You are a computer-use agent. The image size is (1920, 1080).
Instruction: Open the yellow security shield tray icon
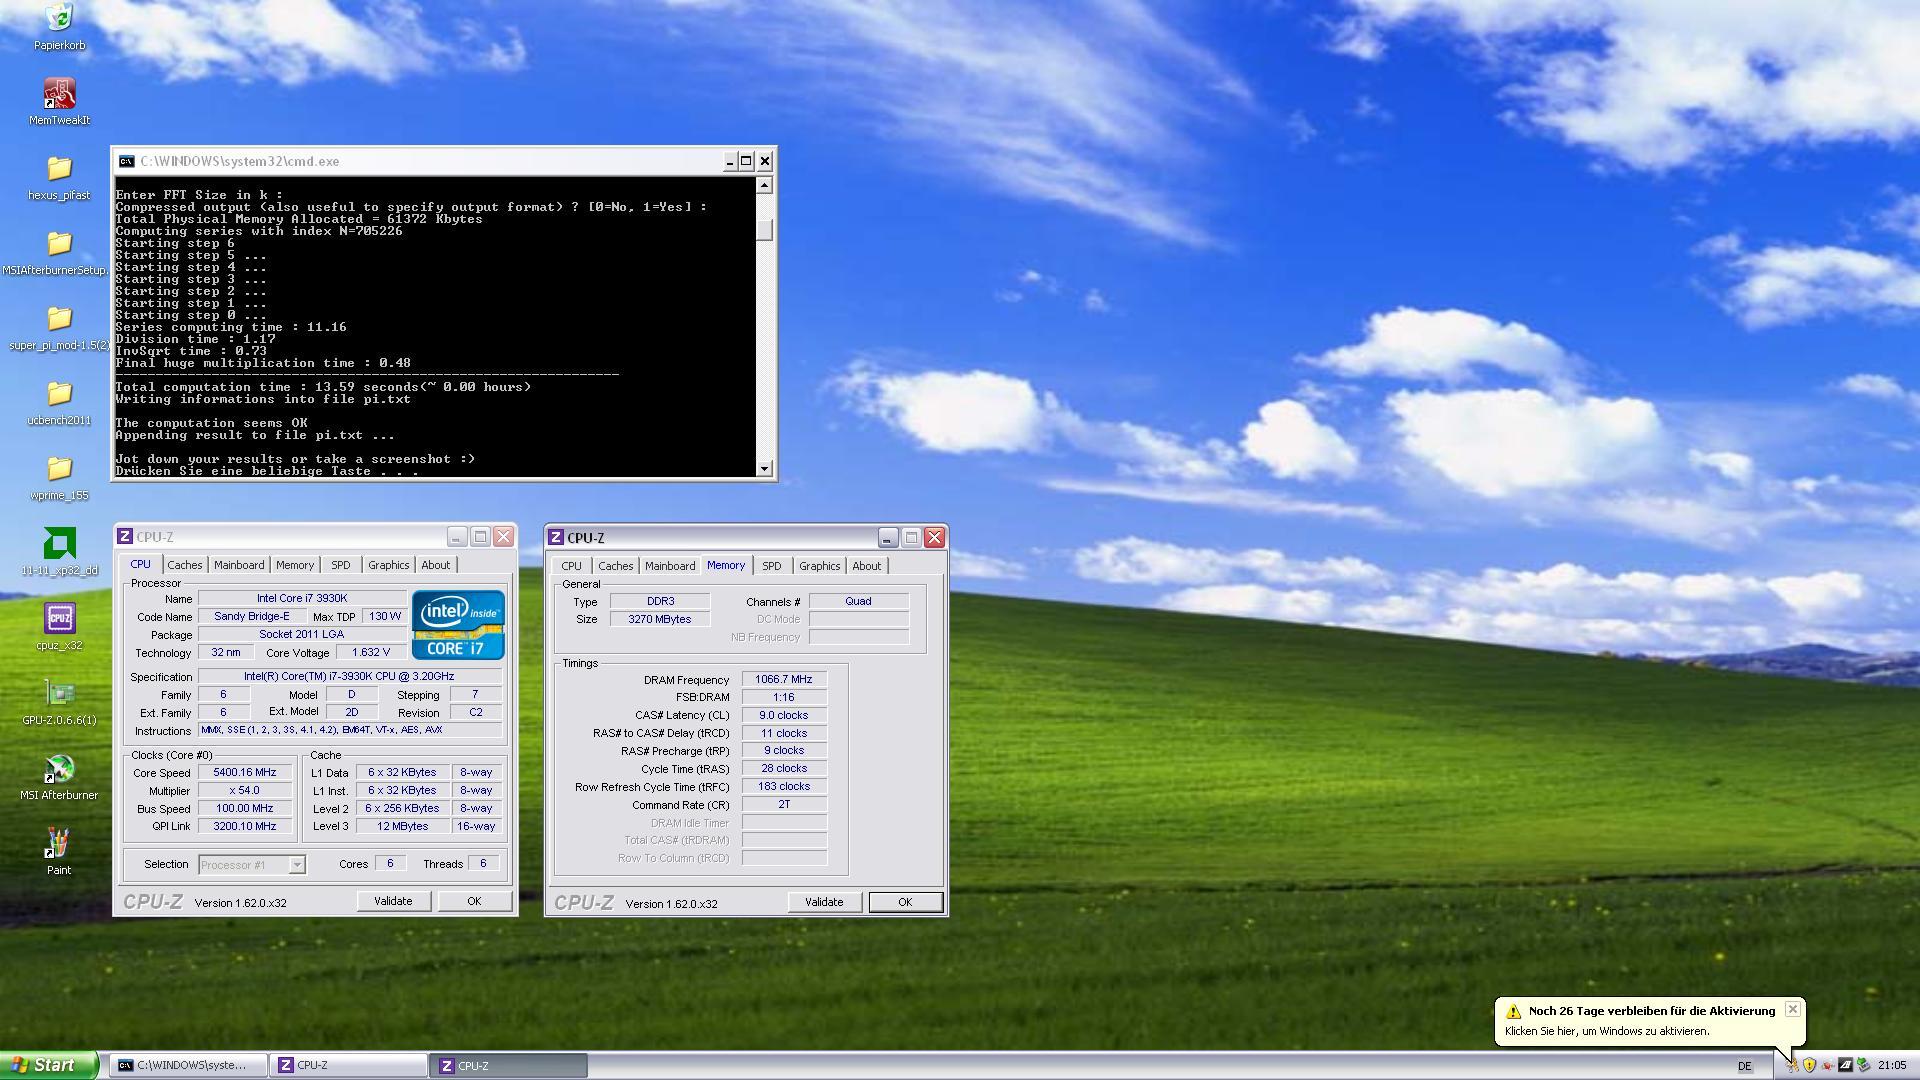click(1809, 1065)
